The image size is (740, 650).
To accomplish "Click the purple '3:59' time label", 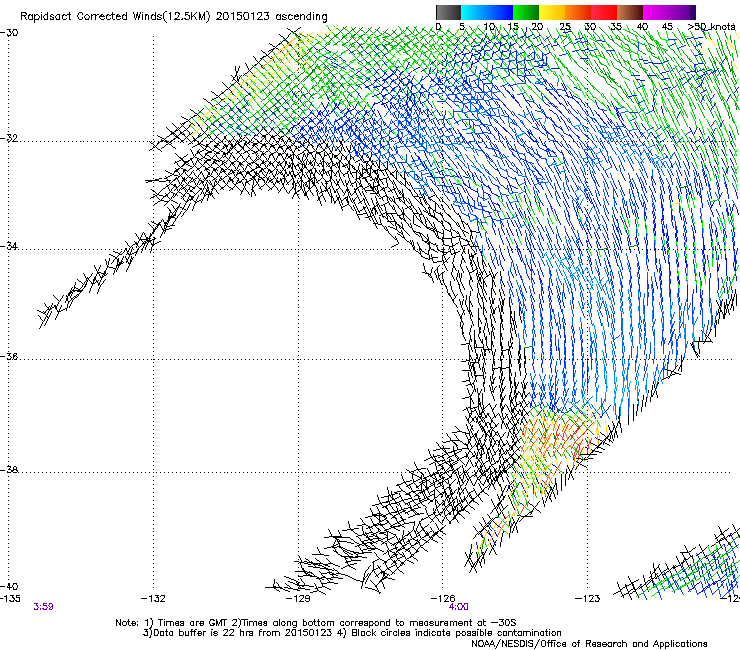I will 43,607.
